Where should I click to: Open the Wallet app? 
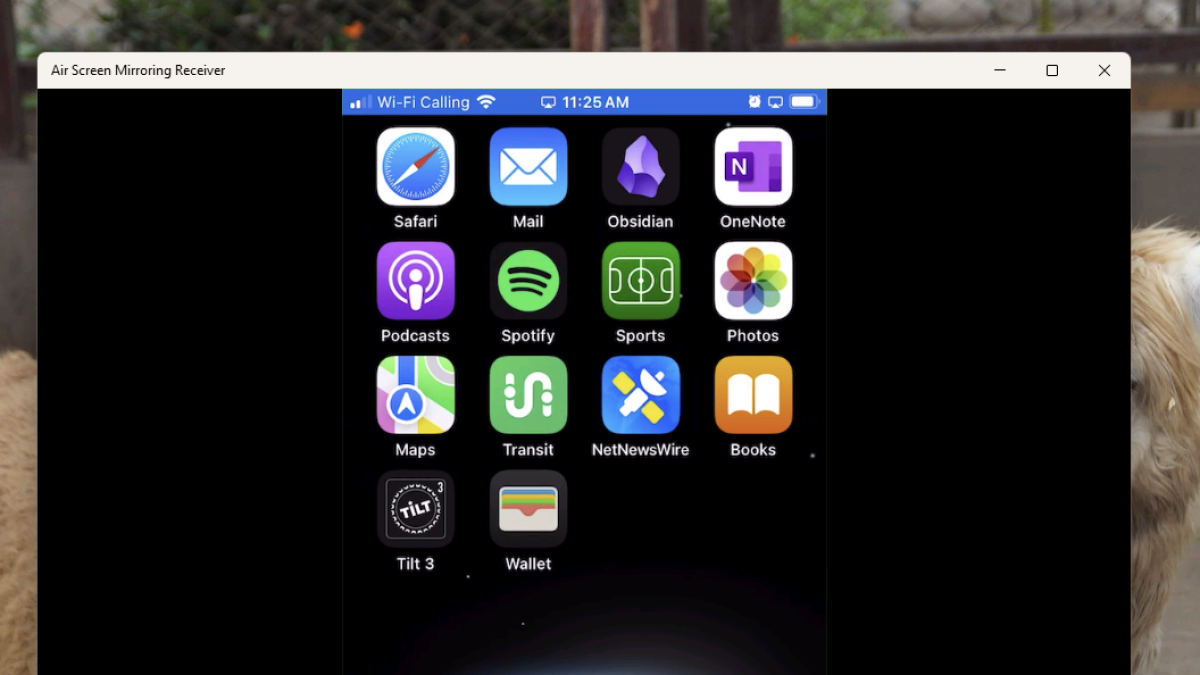point(528,508)
